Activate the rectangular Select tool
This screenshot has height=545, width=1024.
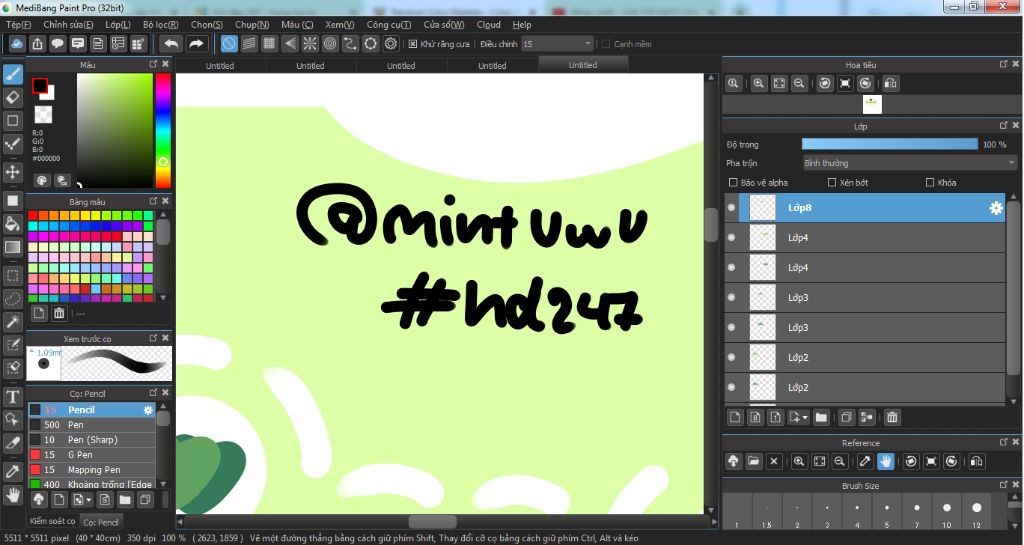coord(12,275)
